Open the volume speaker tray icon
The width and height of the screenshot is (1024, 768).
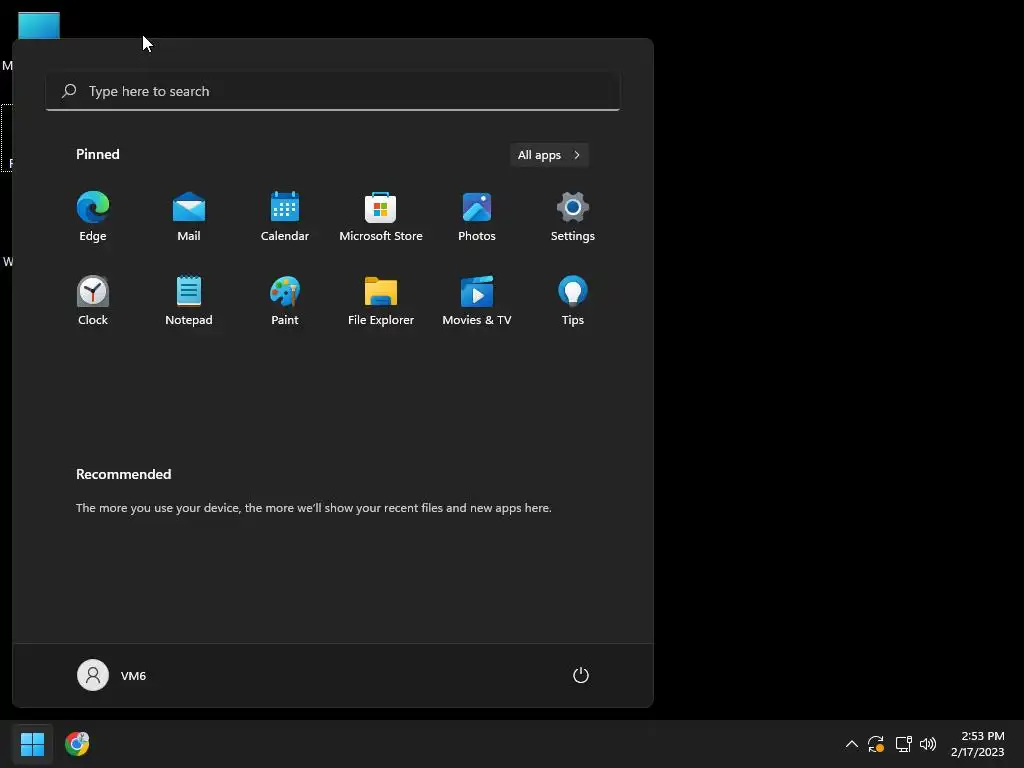[x=927, y=744]
